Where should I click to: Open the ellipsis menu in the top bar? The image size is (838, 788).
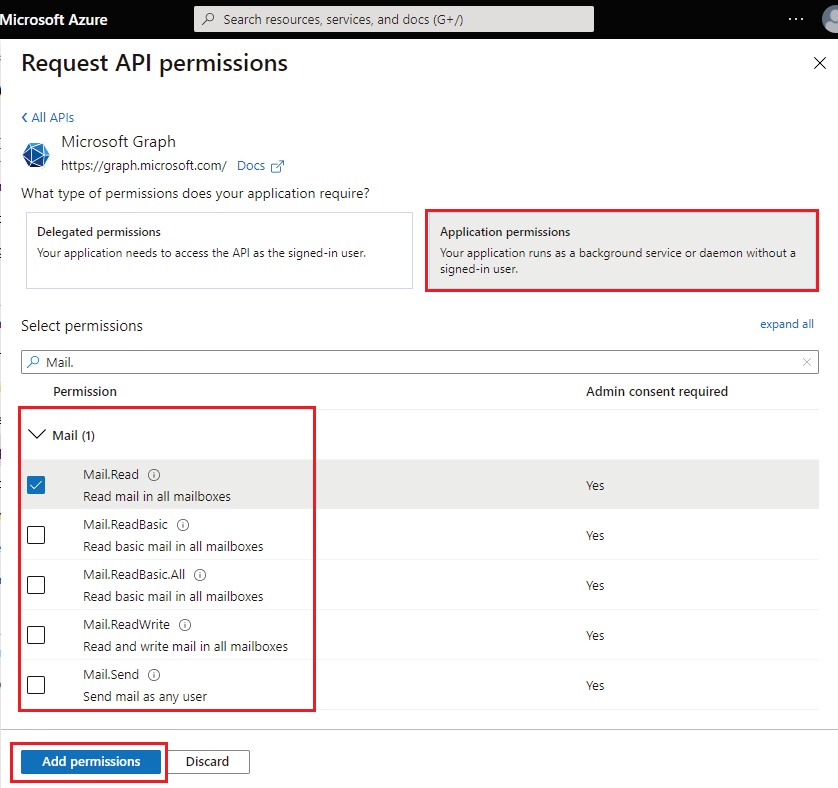[x=795, y=19]
